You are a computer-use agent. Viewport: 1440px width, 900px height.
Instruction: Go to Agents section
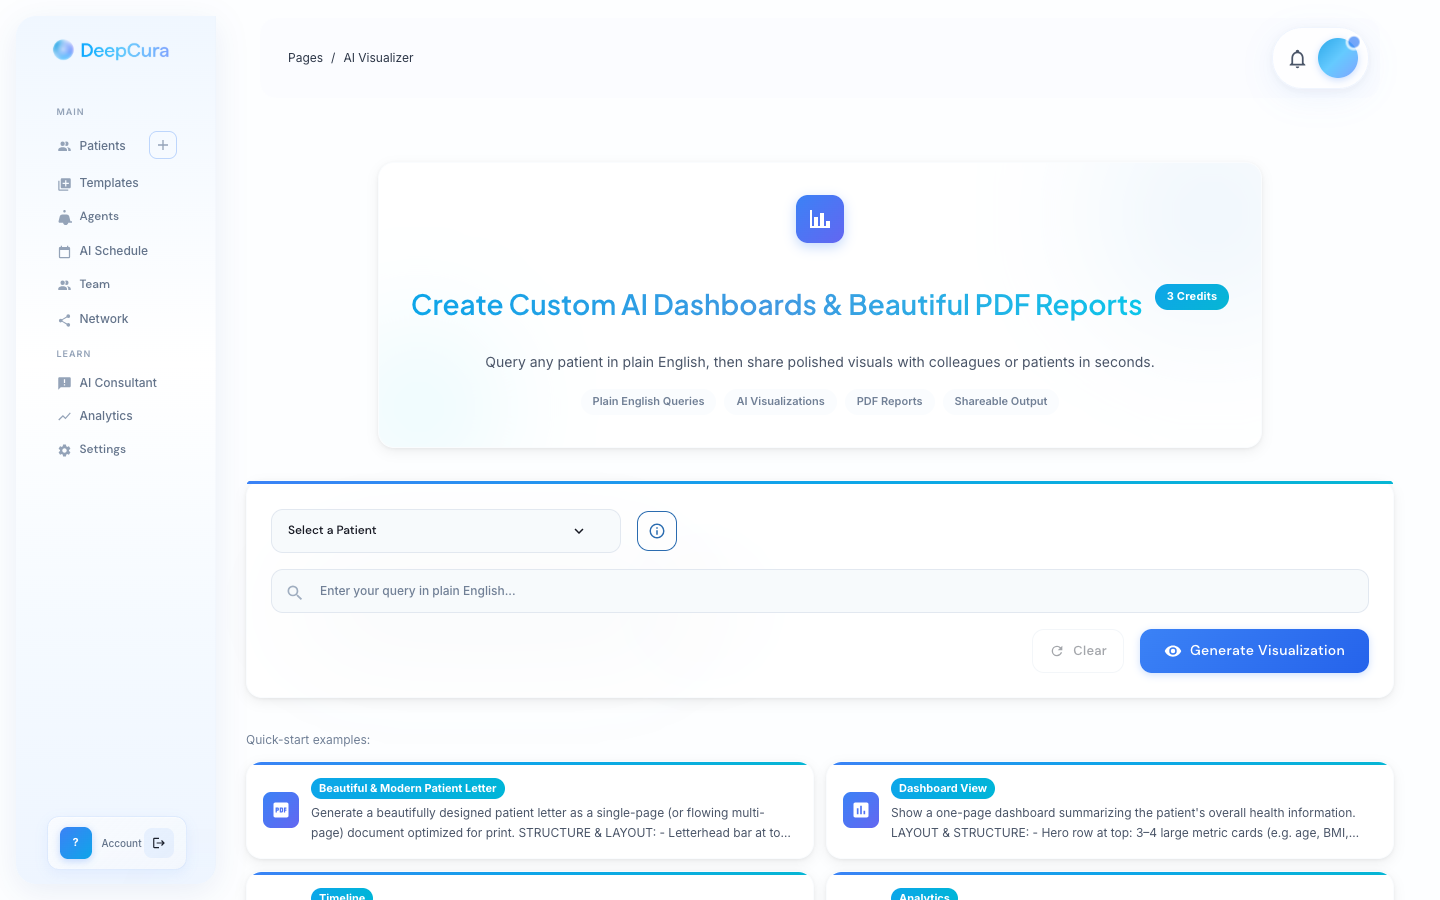click(x=99, y=216)
